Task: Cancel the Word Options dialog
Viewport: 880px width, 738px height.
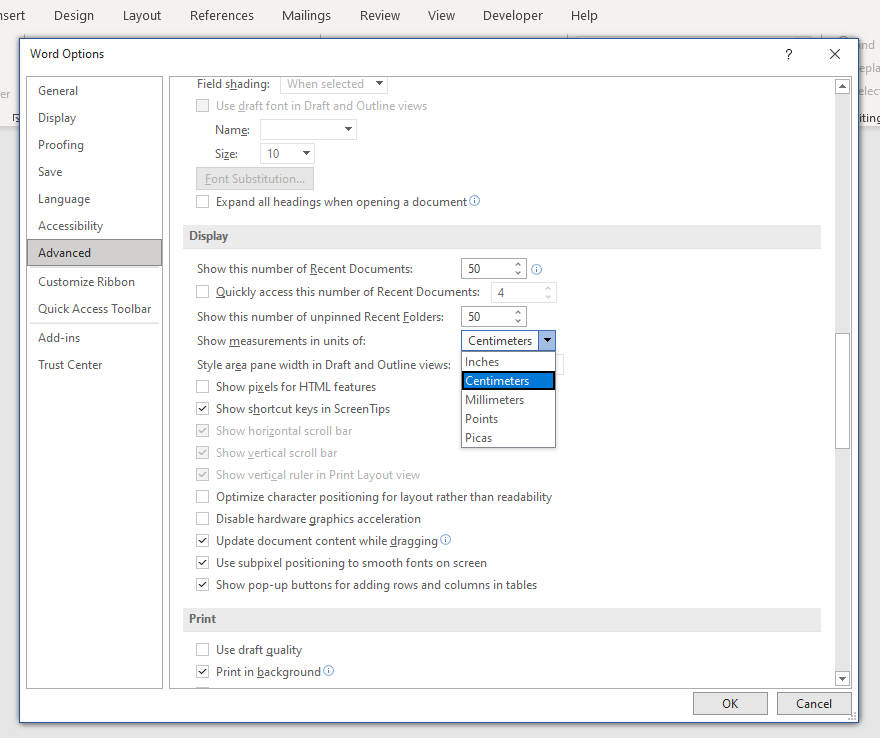Action: point(814,704)
